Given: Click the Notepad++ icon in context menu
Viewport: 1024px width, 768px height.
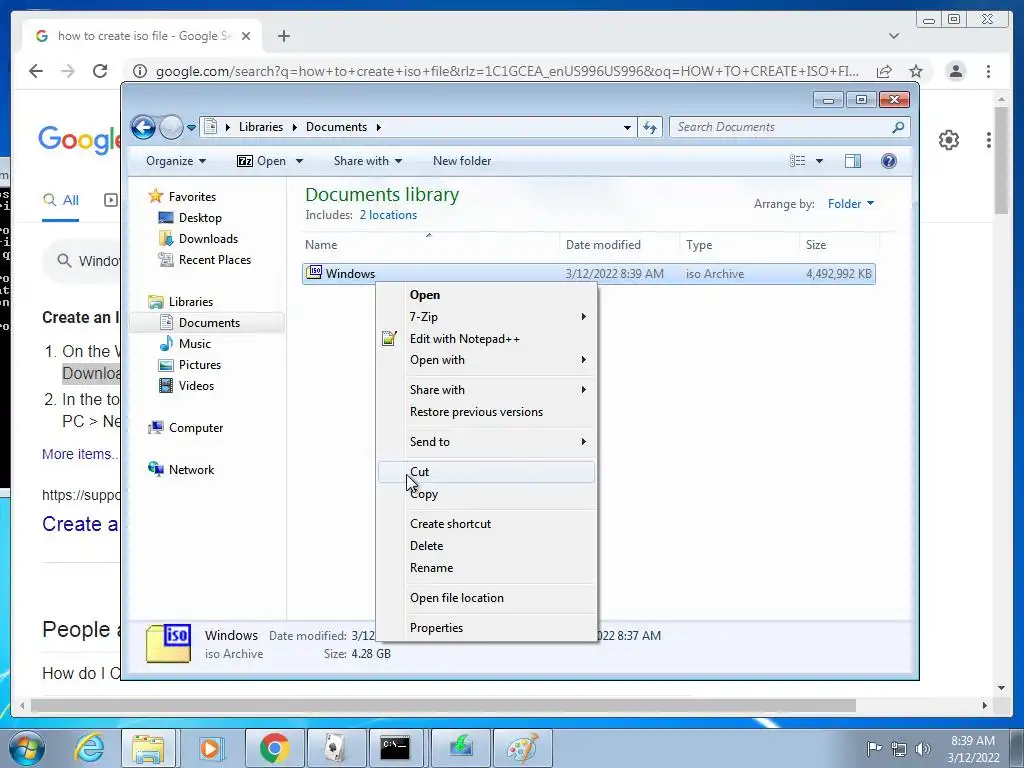Looking at the screenshot, I should pyautogui.click(x=389, y=338).
